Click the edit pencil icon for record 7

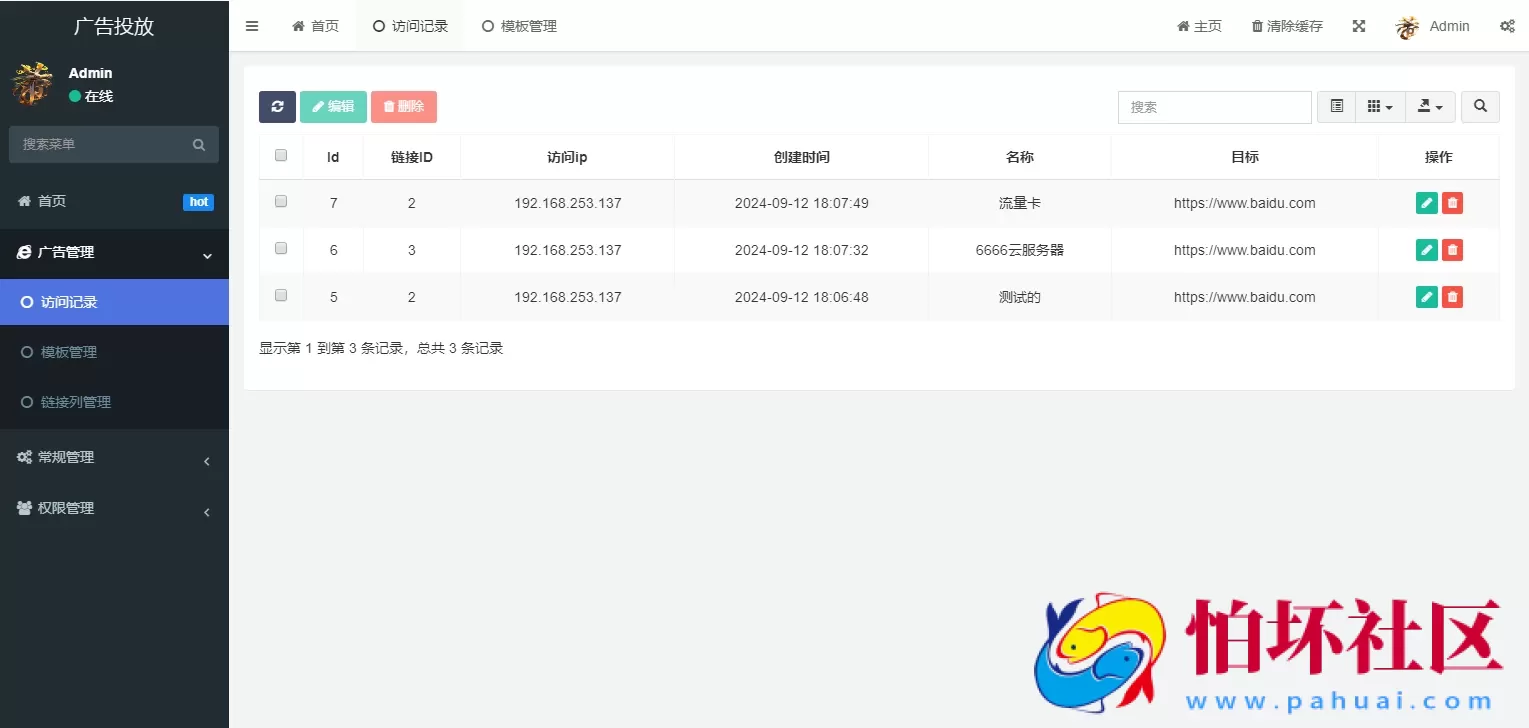(x=1426, y=202)
